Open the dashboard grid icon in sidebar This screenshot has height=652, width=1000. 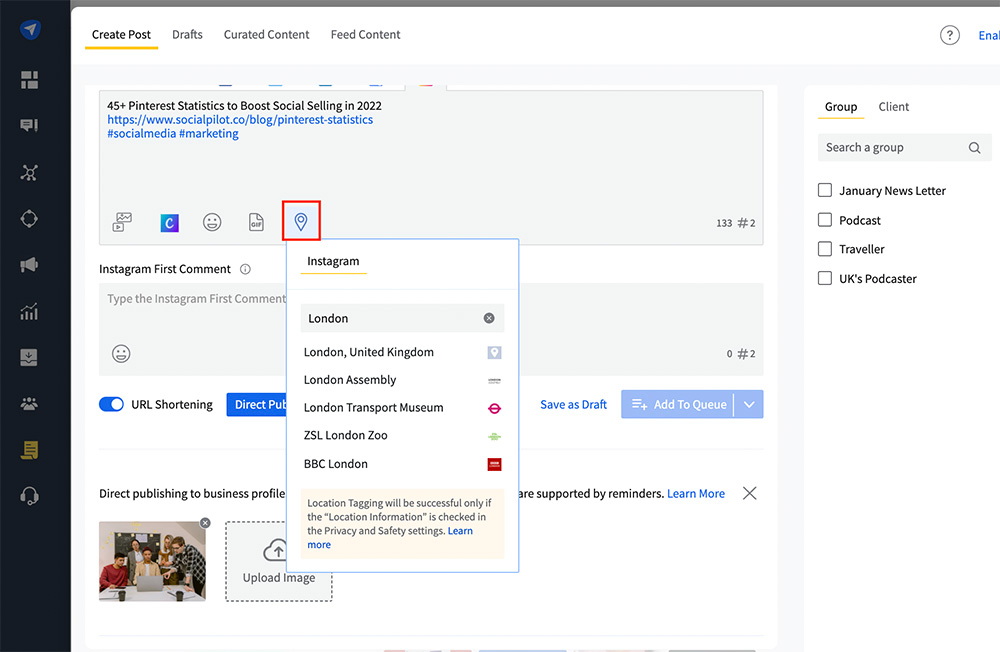29,80
